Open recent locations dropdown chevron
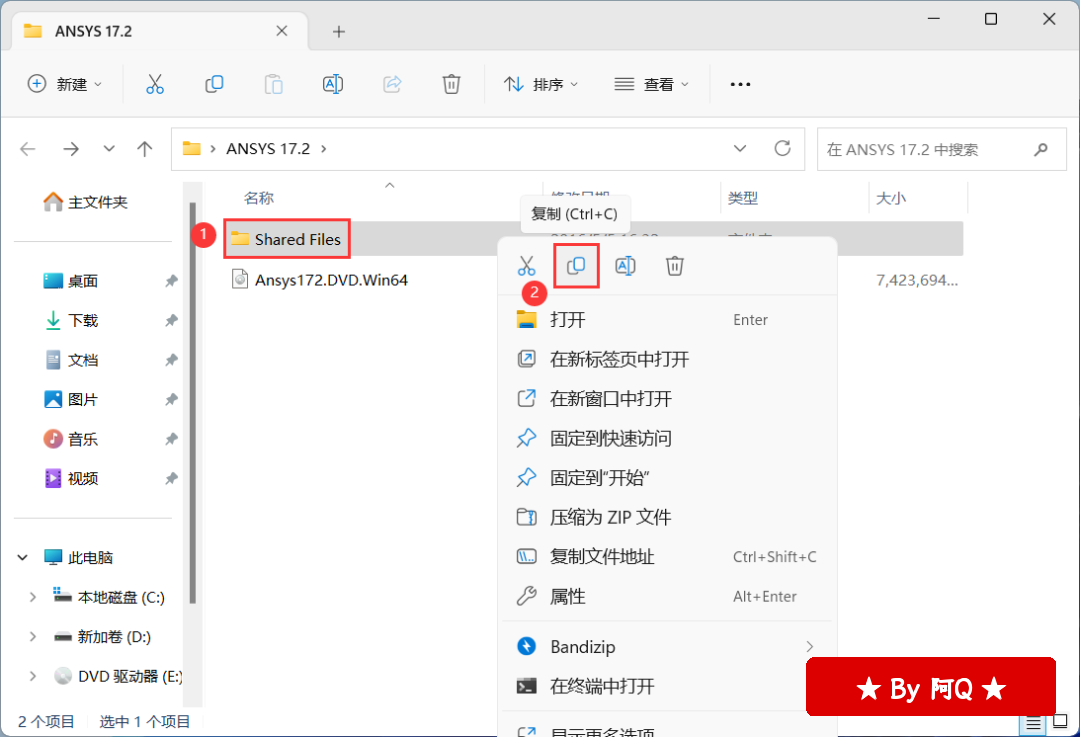 tap(109, 148)
